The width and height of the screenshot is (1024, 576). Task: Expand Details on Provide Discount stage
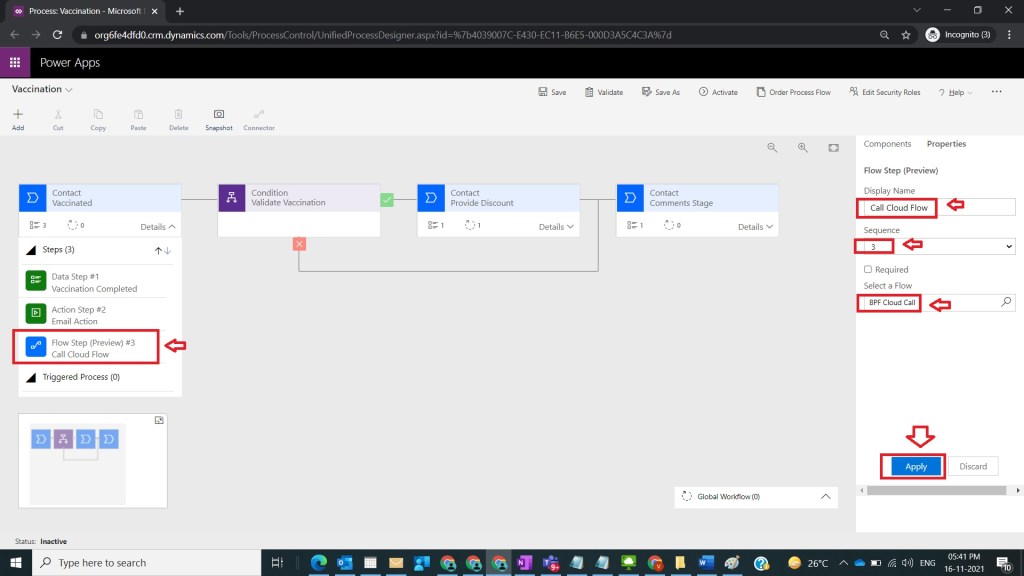point(557,226)
